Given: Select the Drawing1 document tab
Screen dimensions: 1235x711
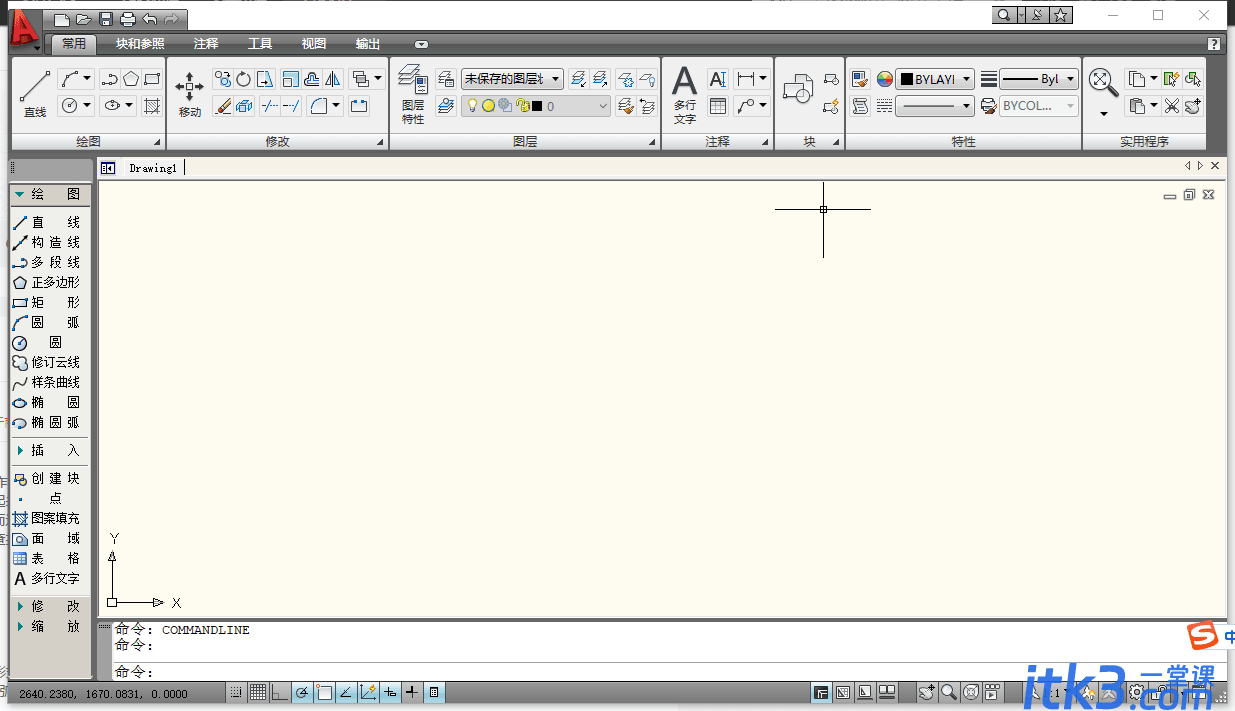Looking at the screenshot, I should click(x=153, y=168).
